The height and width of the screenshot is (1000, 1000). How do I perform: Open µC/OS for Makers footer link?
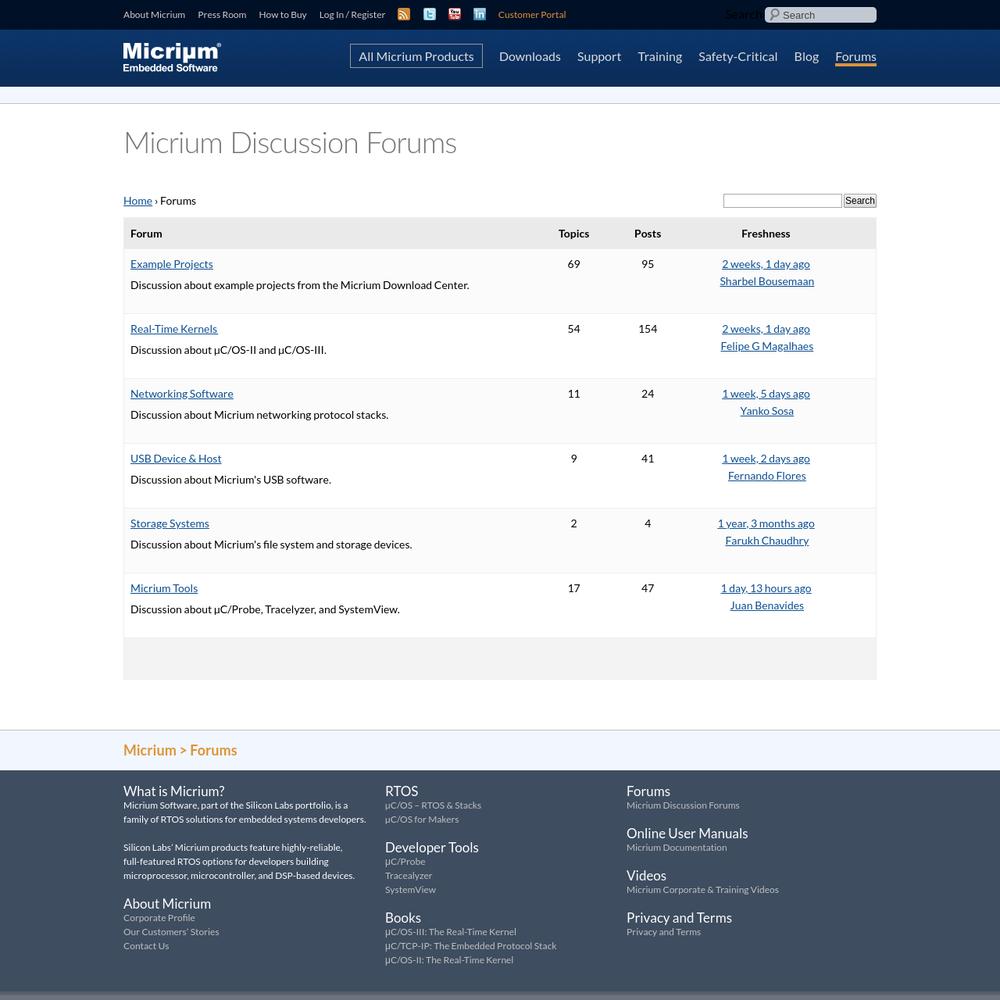pos(422,820)
